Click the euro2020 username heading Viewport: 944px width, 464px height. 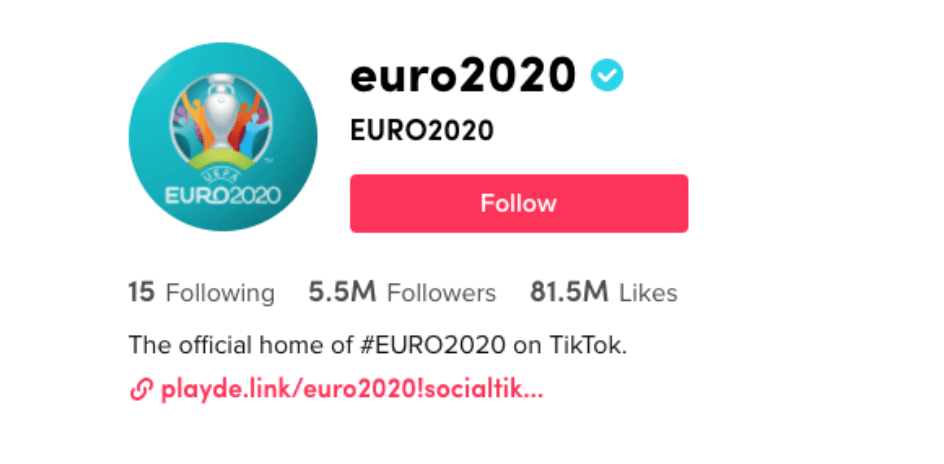click(463, 74)
